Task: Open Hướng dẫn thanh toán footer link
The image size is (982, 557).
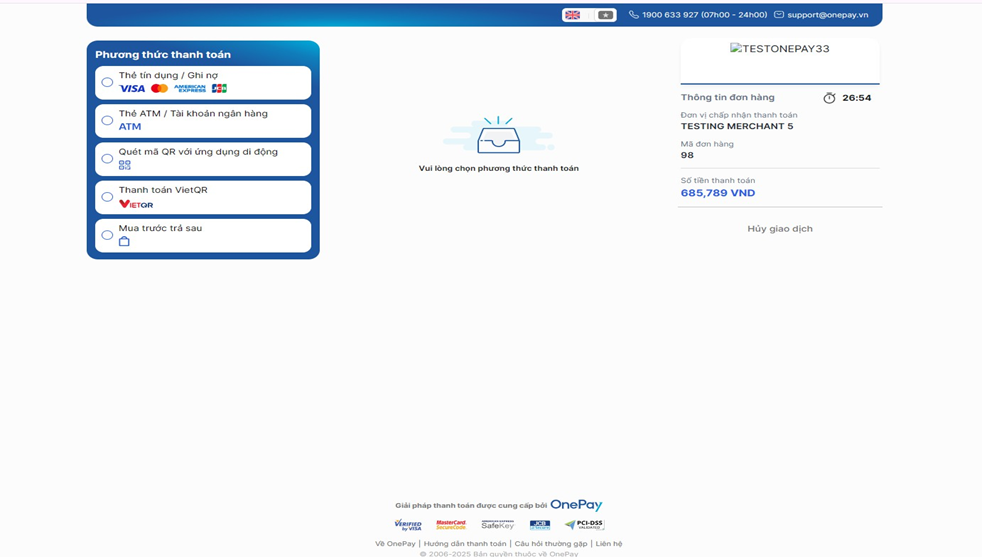Action: pyautogui.click(x=465, y=544)
